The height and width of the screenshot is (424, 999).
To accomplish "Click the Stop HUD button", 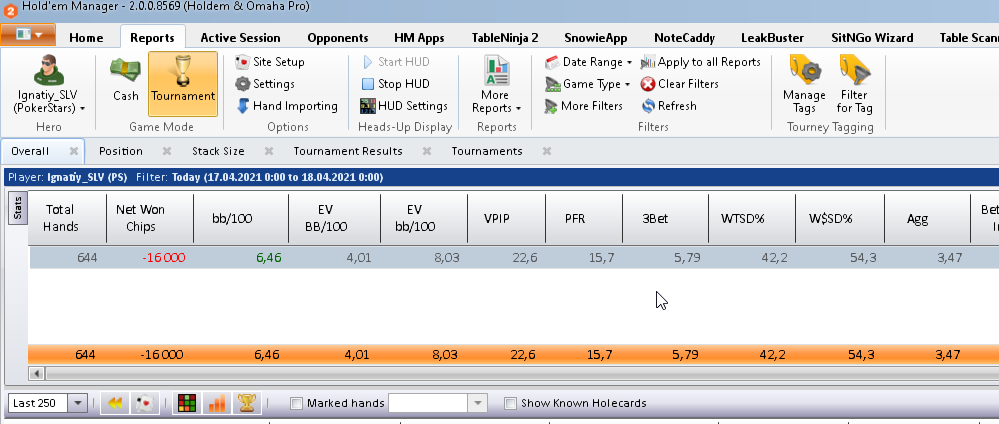I will click(x=395, y=84).
